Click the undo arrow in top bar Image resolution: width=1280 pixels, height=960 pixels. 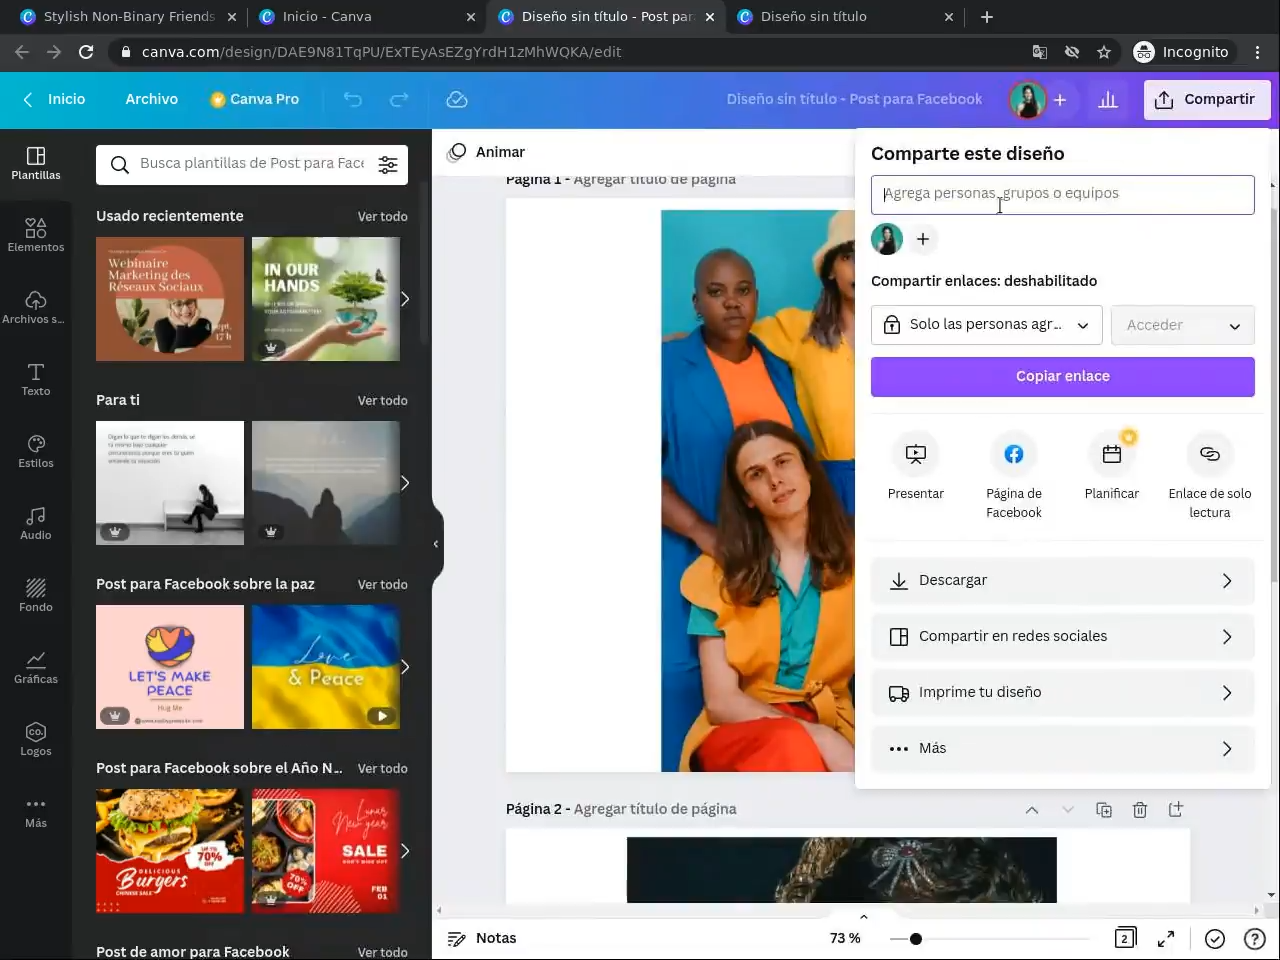352,99
